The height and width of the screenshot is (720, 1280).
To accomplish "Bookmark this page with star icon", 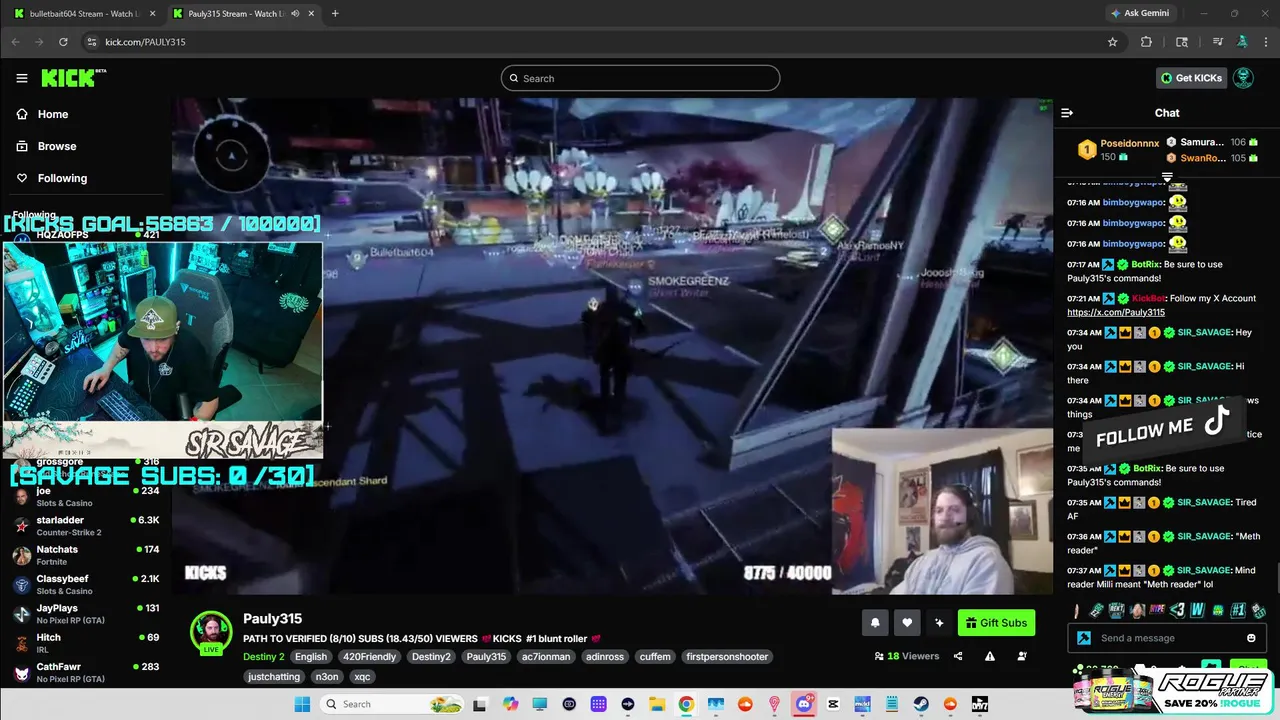I will click(x=1112, y=42).
